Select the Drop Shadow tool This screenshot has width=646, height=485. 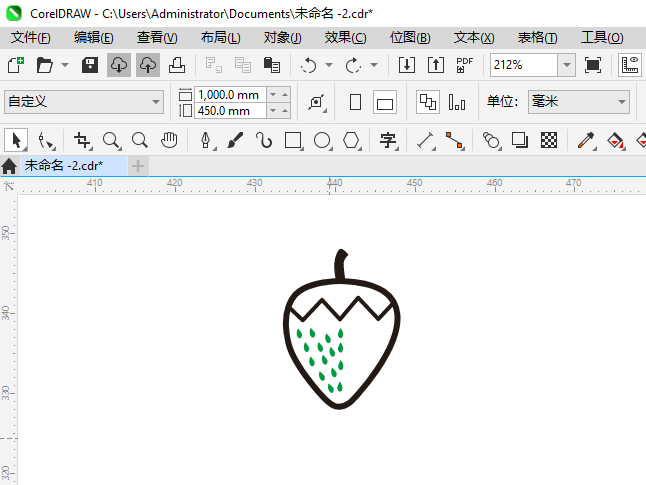click(x=520, y=141)
